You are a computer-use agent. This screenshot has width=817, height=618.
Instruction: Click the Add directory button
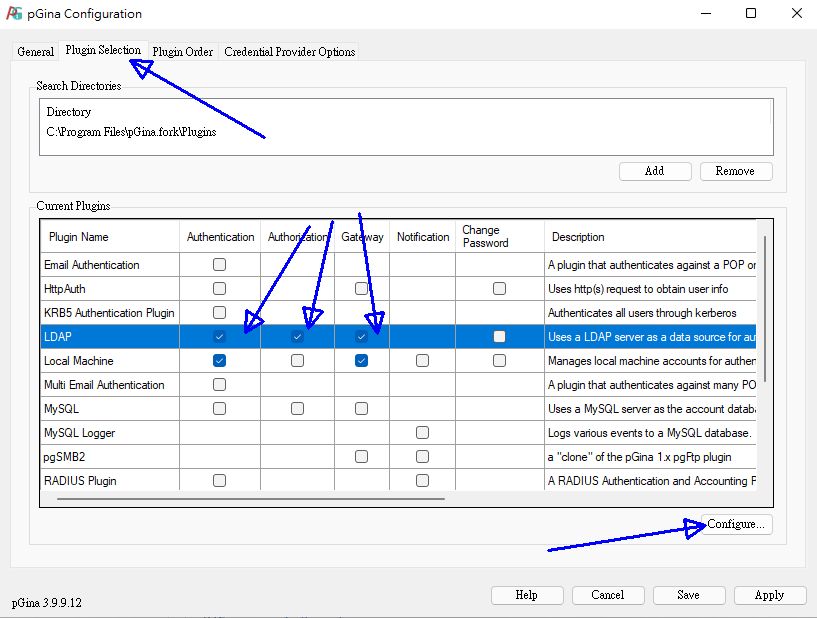tap(655, 171)
